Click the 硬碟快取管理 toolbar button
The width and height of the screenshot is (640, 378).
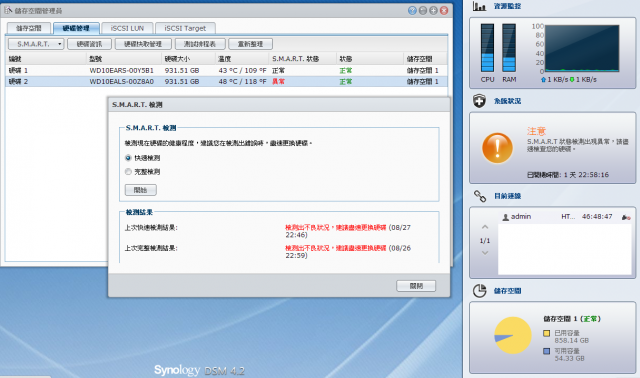(x=143, y=44)
